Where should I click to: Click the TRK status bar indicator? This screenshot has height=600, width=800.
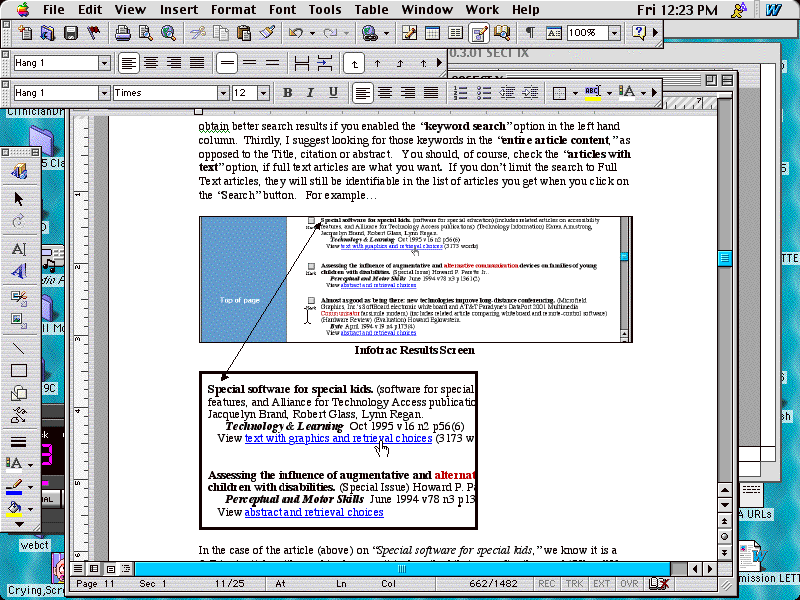(x=574, y=584)
